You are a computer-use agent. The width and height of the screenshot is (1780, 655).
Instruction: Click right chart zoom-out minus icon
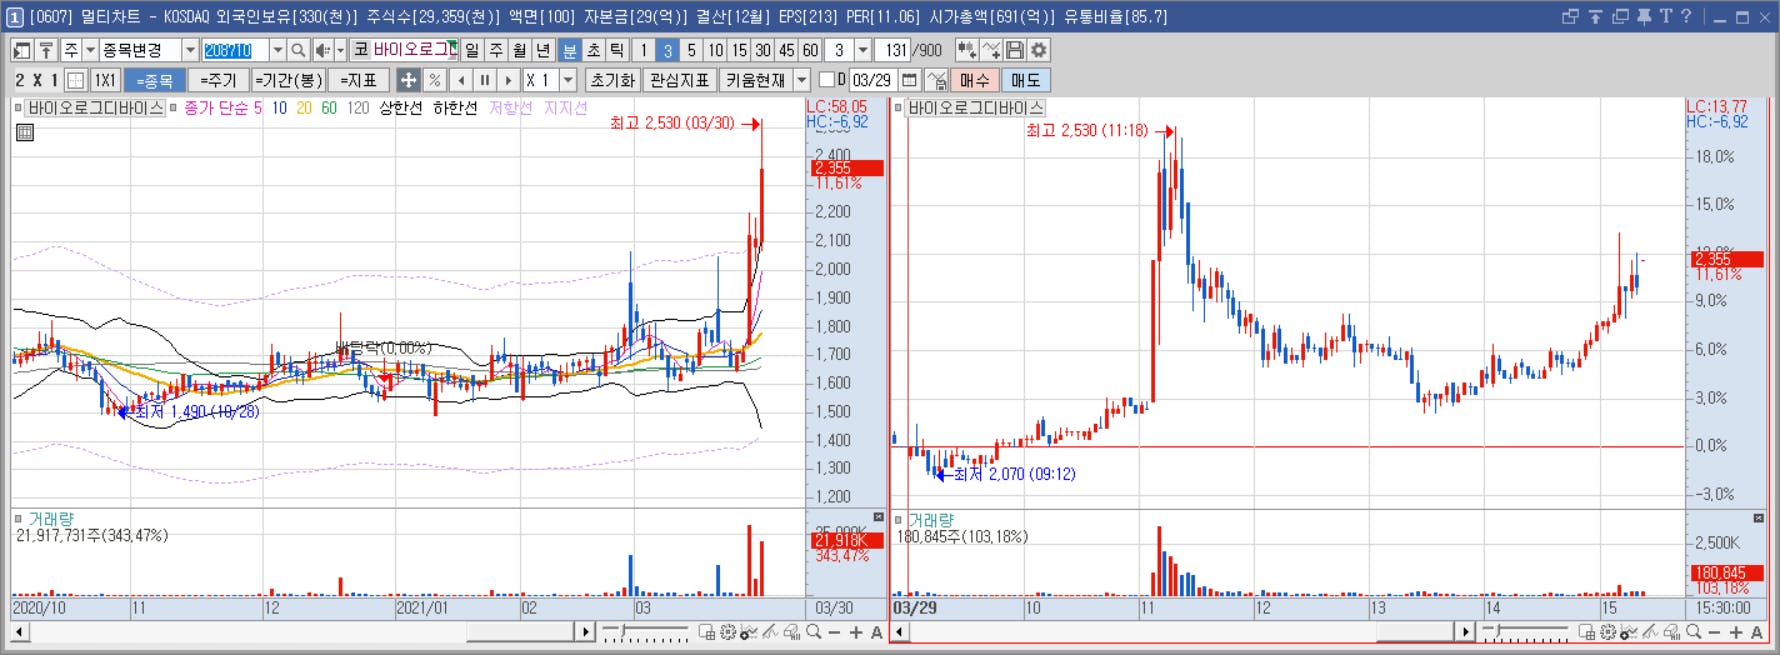pyautogui.click(x=1714, y=632)
